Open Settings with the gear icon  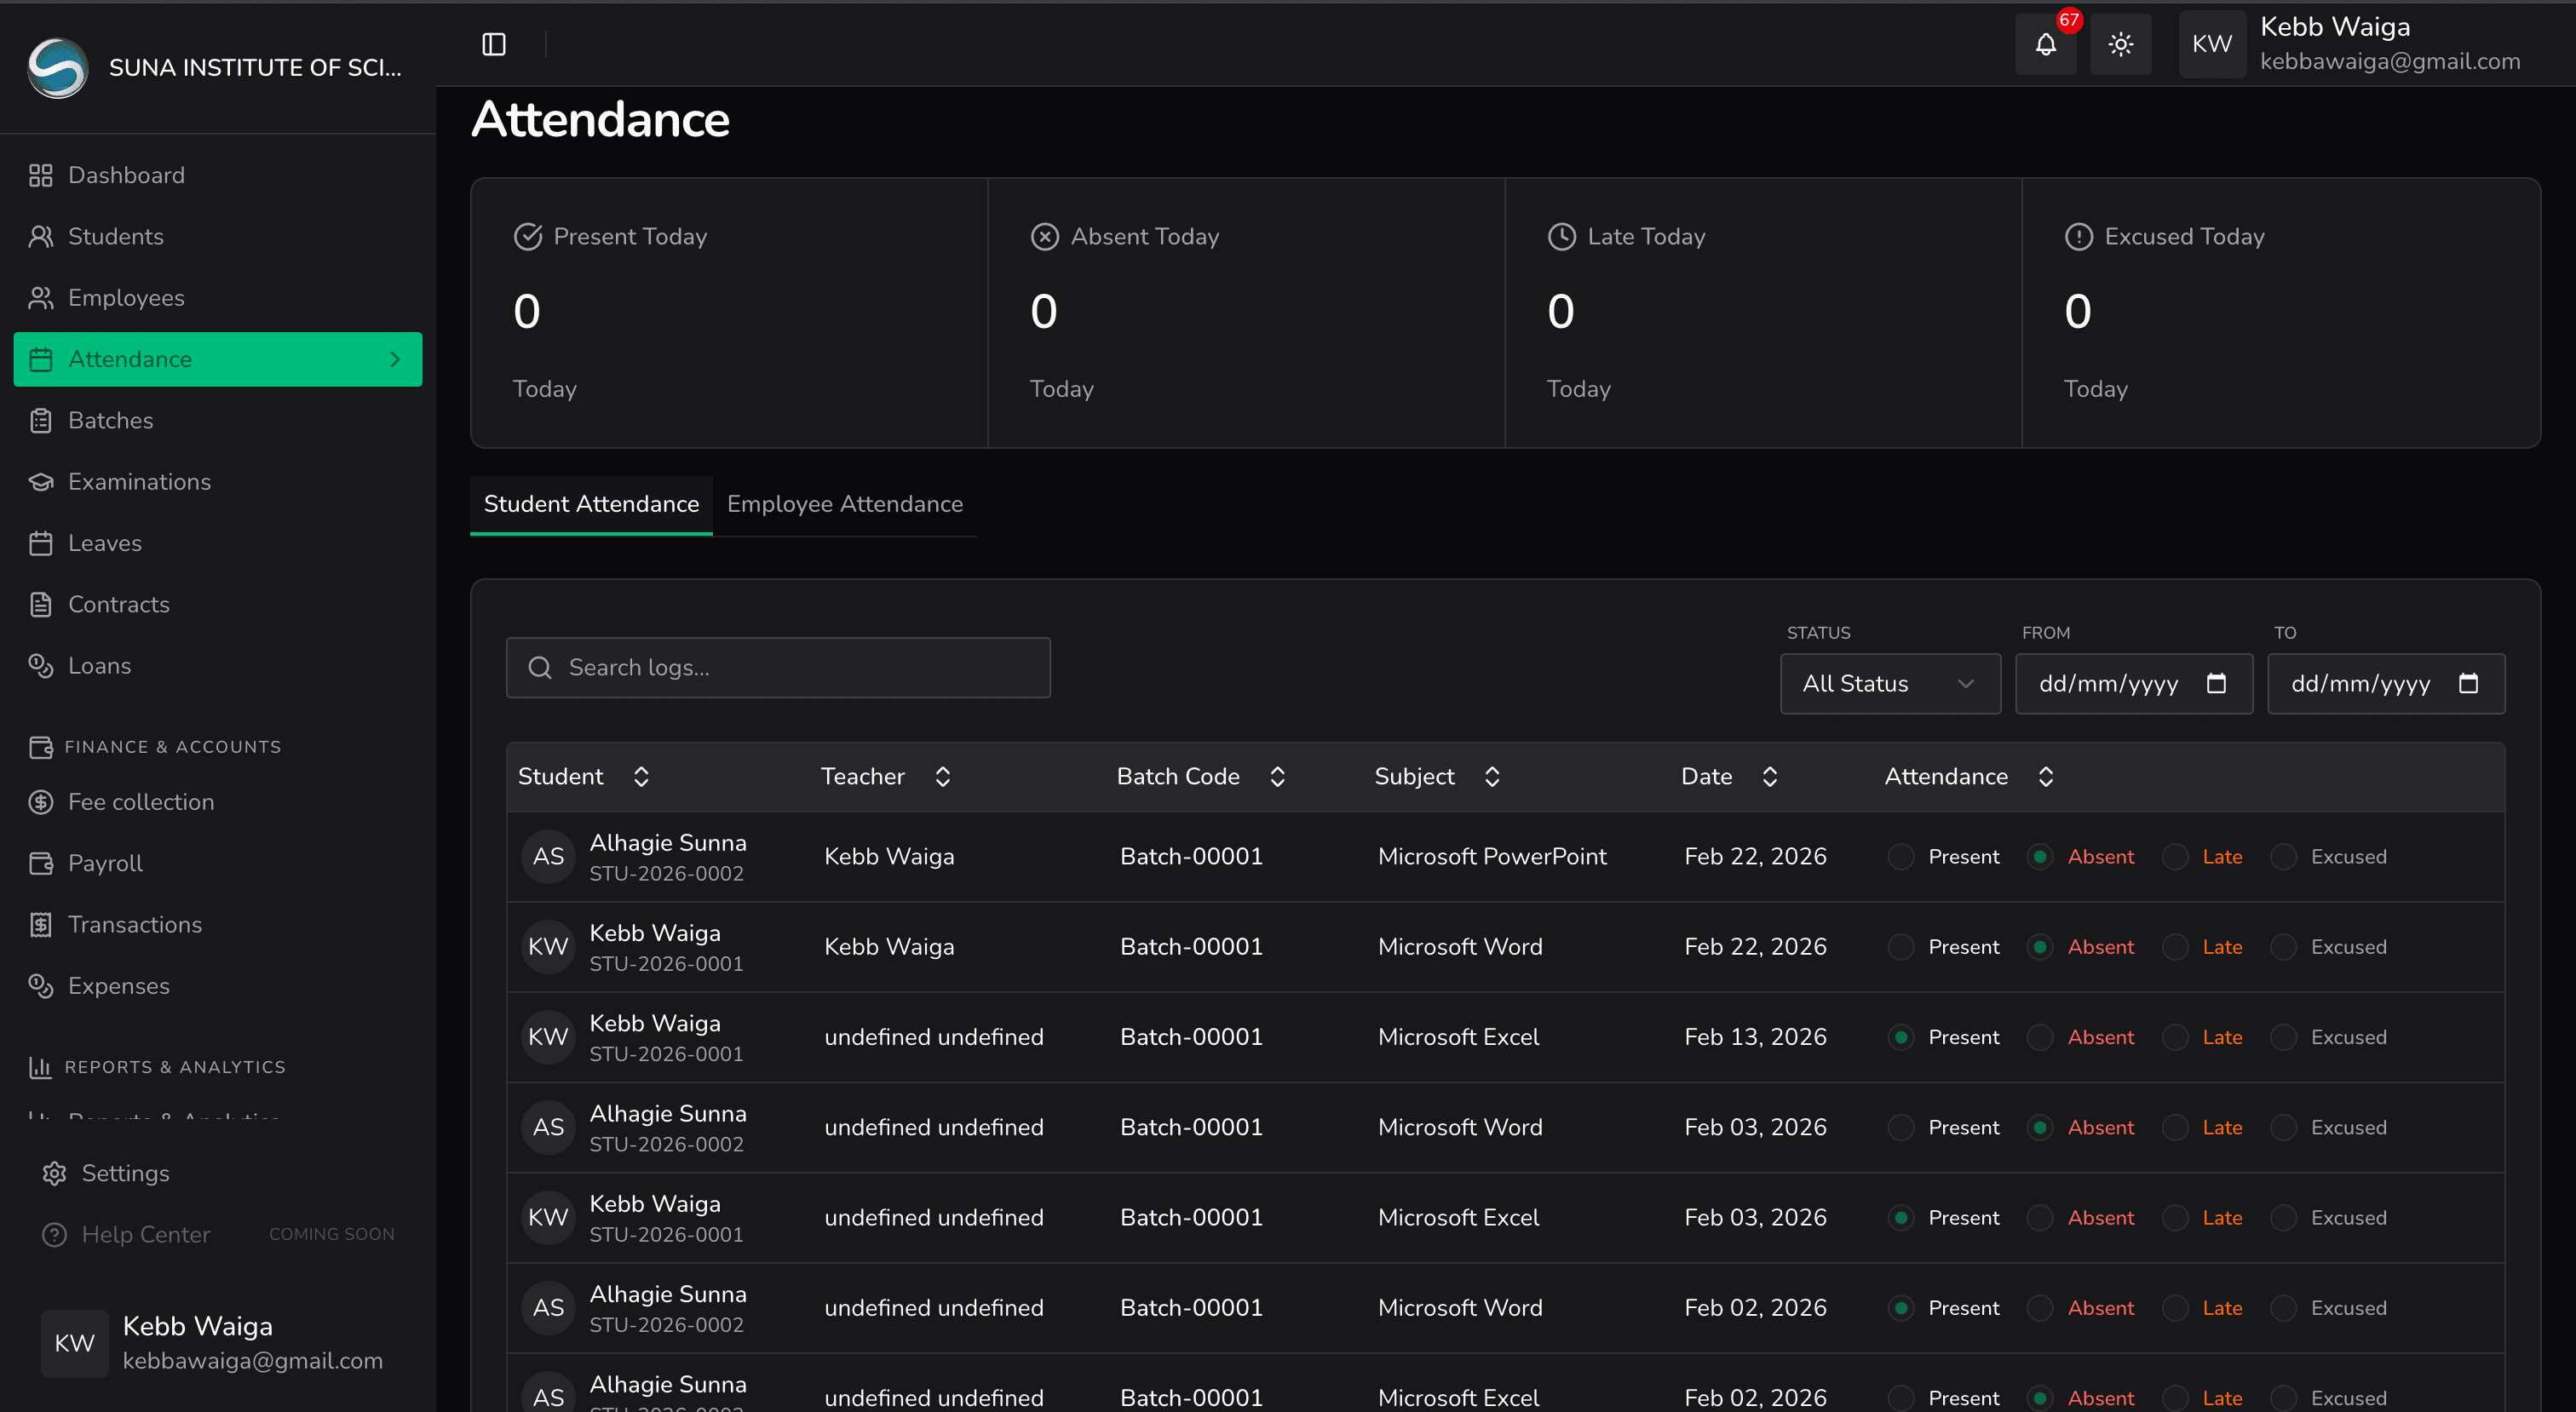(x=54, y=1173)
